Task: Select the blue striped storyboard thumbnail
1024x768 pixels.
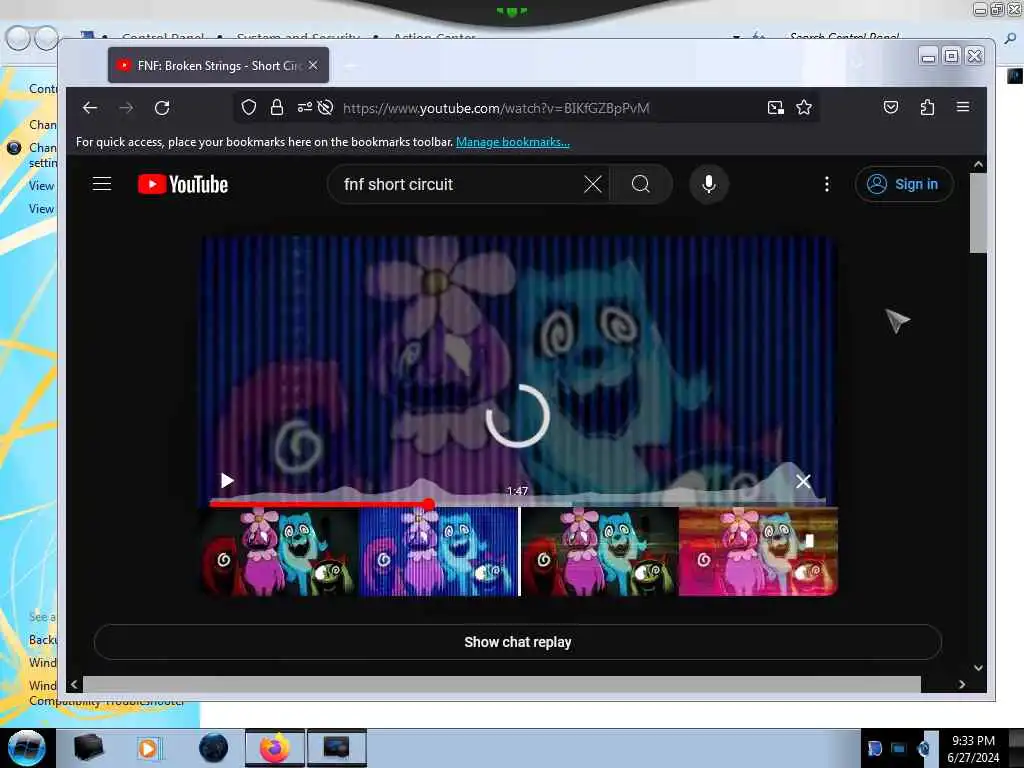Action: coord(439,552)
